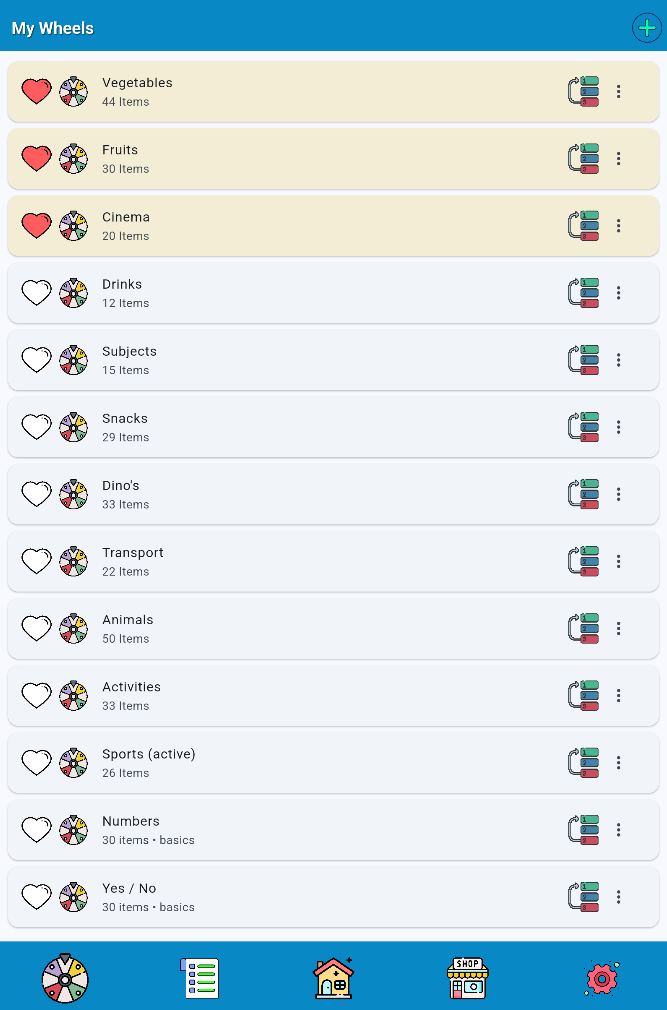The width and height of the screenshot is (667, 1010).
Task: Create a new wheel with the plus button
Action: (646, 28)
